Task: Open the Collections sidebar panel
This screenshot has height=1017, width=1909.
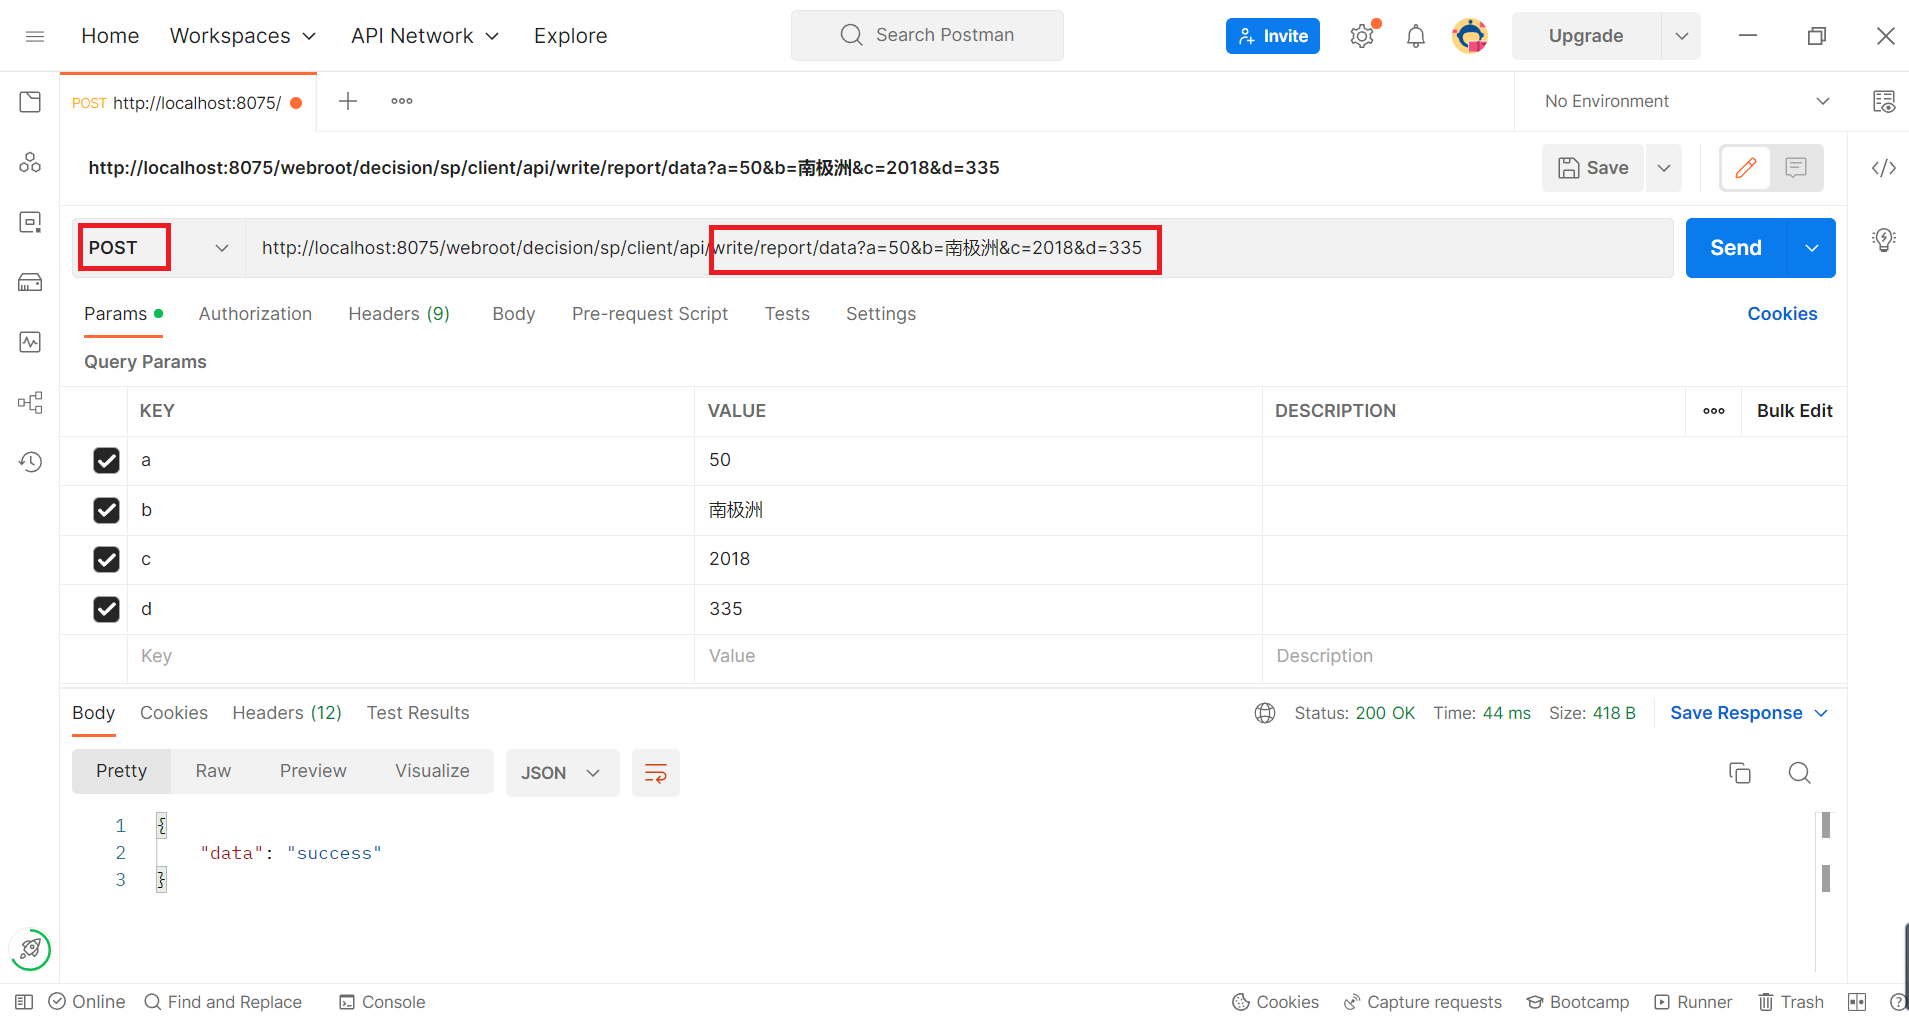Action: 30,102
